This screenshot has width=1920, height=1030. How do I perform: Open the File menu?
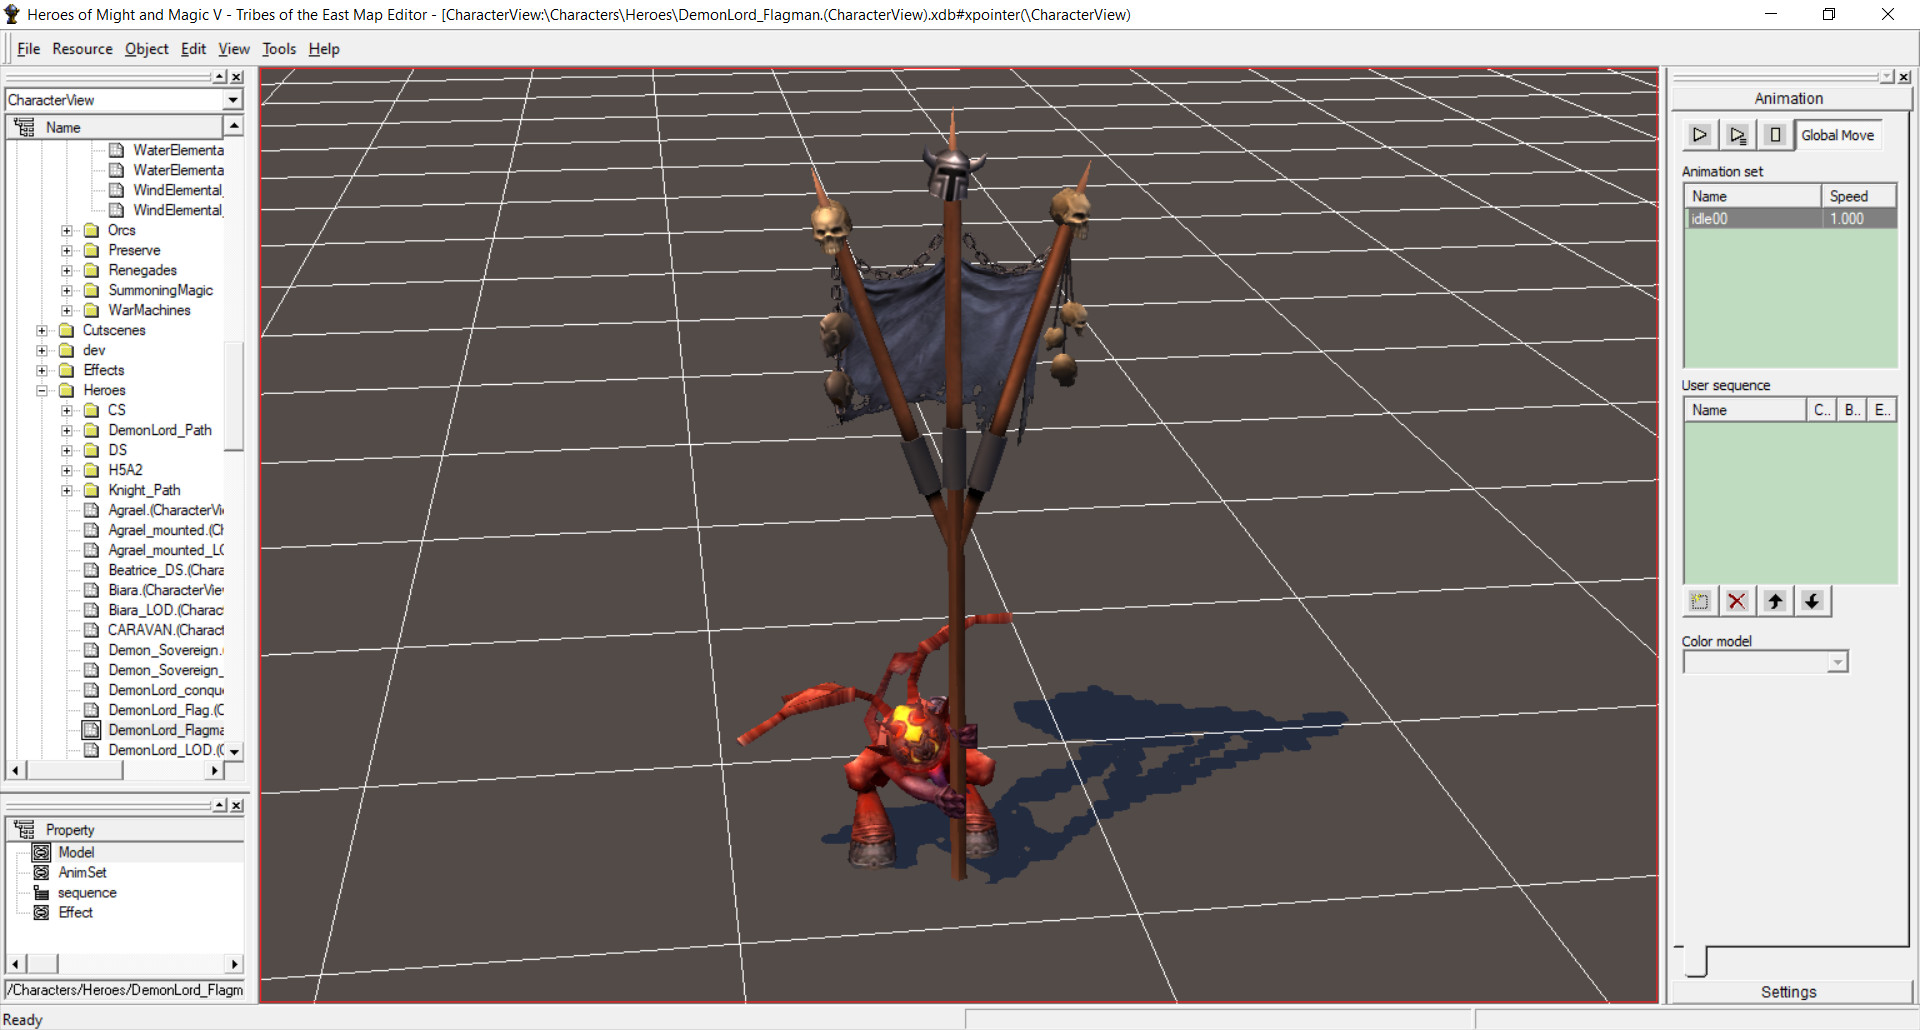click(x=29, y=49)
